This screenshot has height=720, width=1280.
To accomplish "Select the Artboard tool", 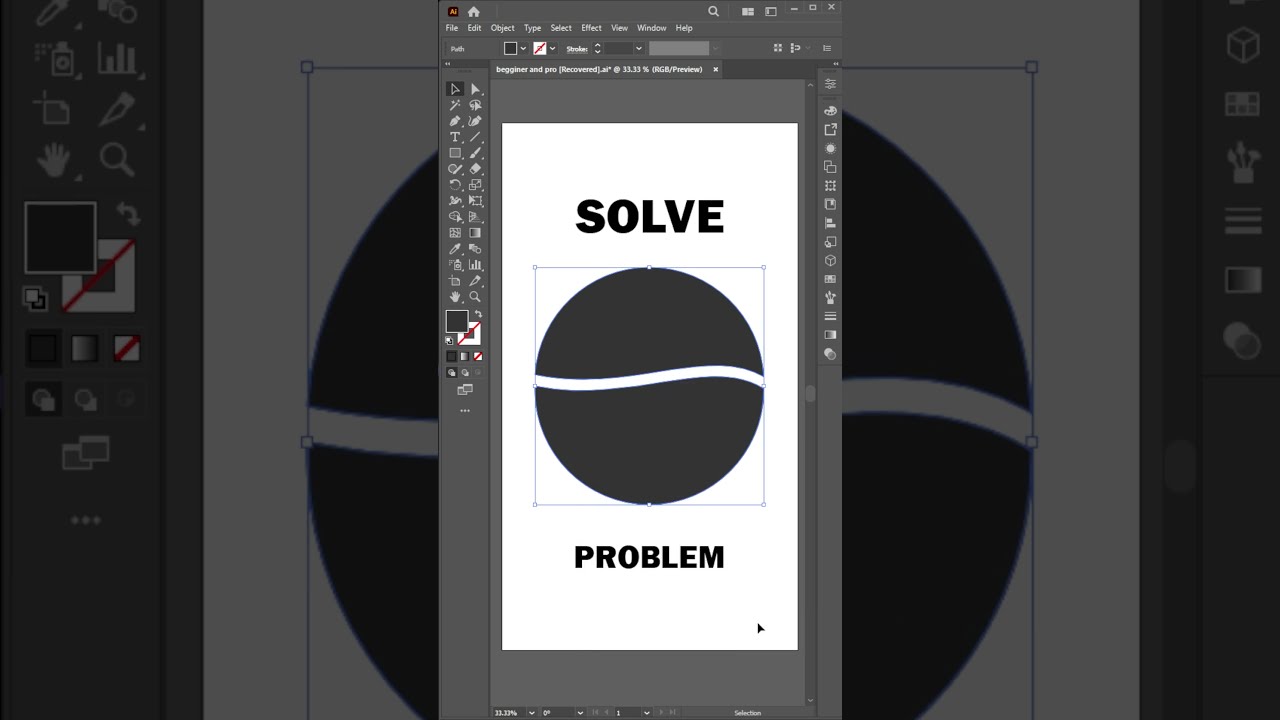I will pos(455,281).
